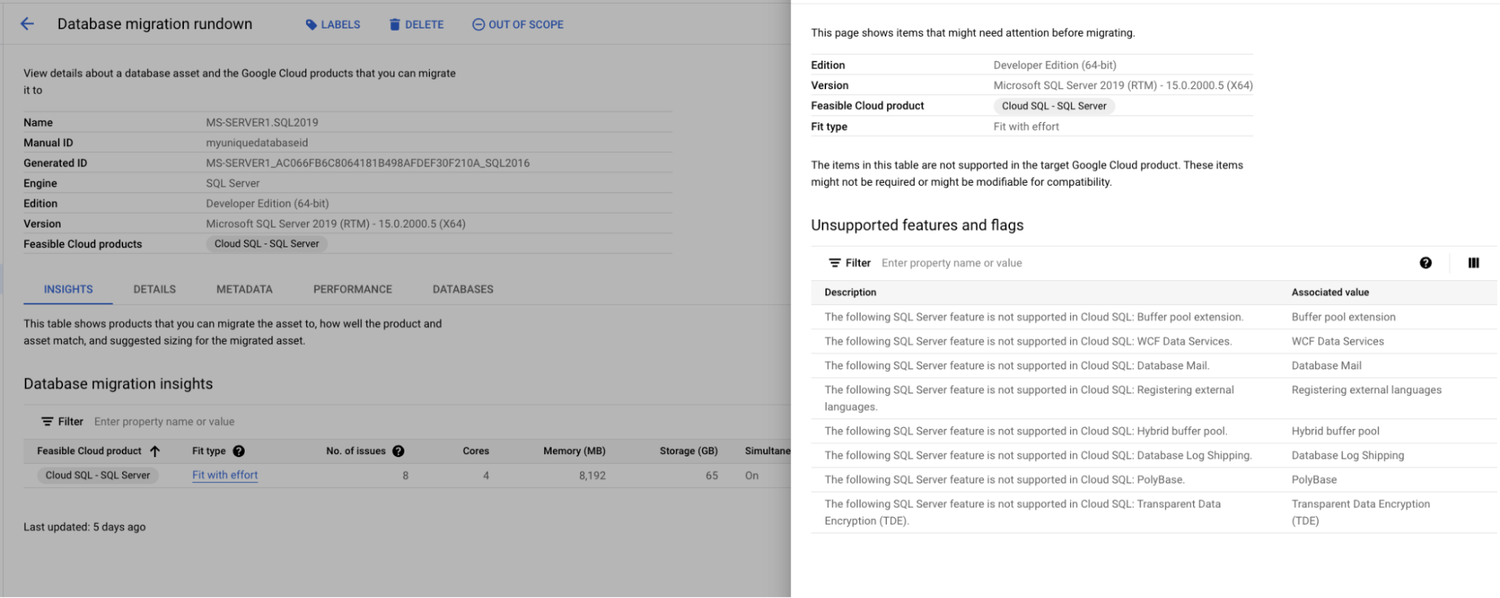Click the Unsupported features and flags heading

click(x=917, y=225)
